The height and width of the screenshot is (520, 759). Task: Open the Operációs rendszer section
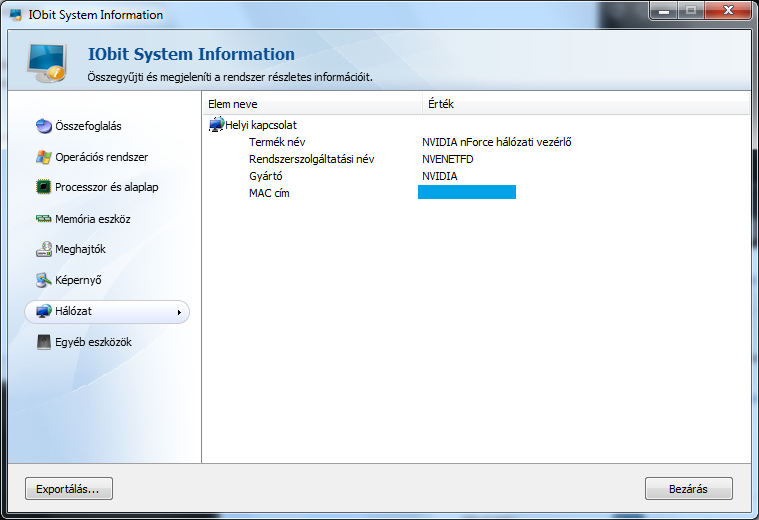tap(102, 157)
